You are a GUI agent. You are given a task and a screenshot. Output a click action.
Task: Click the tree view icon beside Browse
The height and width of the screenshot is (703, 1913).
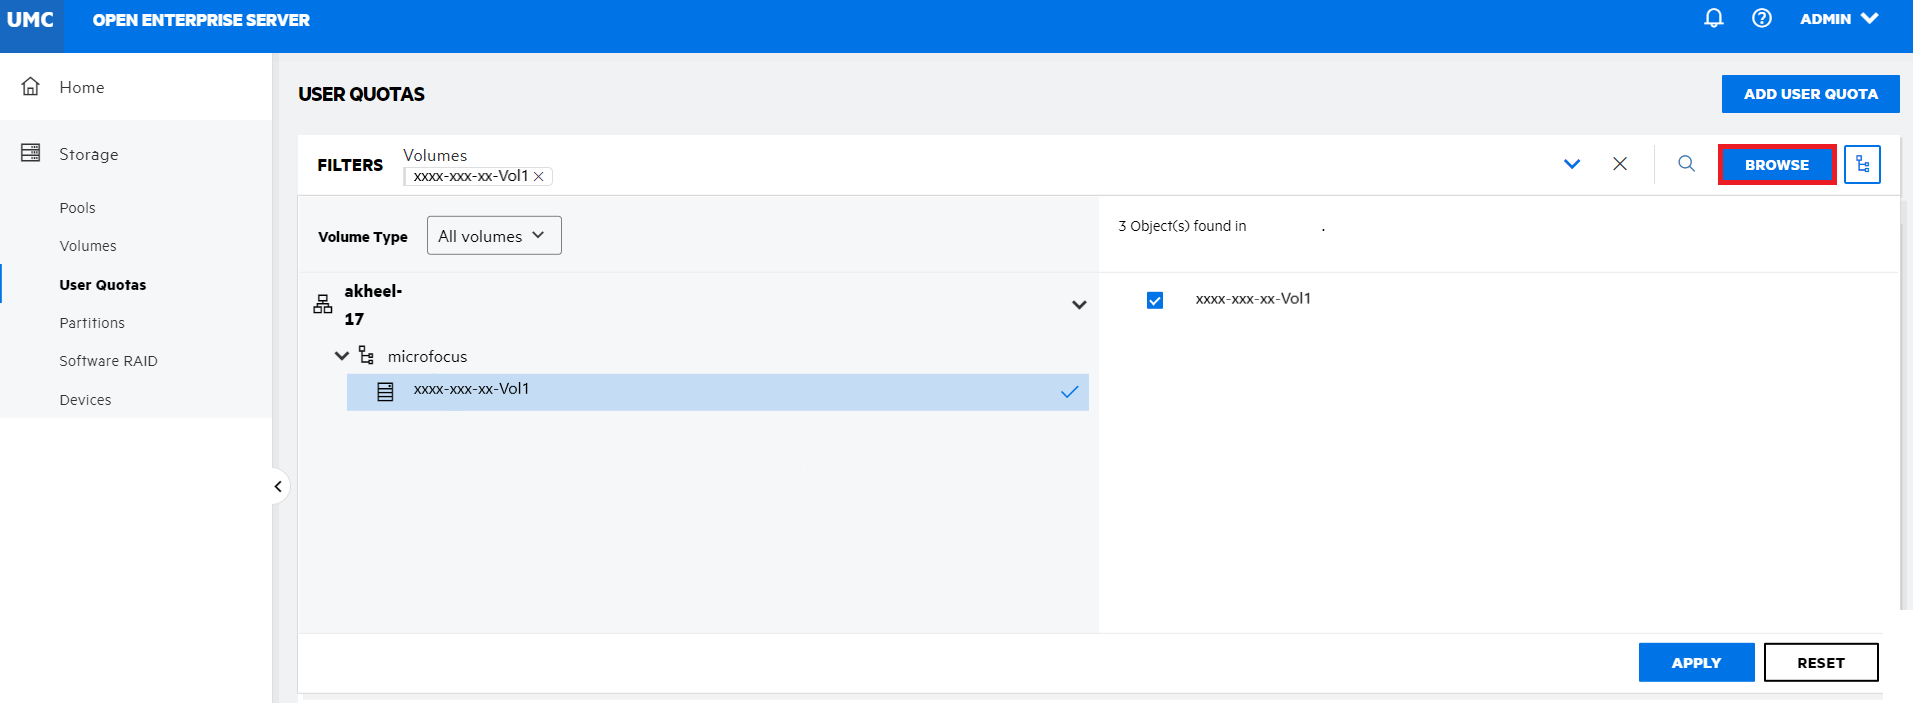[1861, 165]
